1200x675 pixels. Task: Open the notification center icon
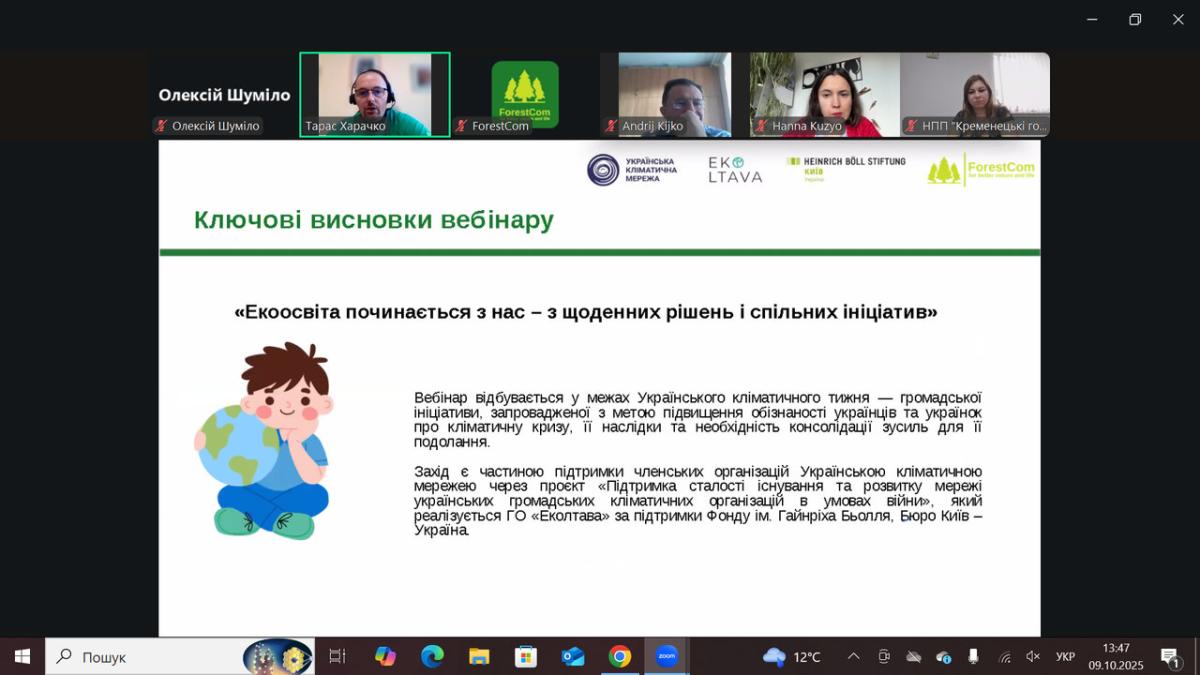(x=1170, y=656)
